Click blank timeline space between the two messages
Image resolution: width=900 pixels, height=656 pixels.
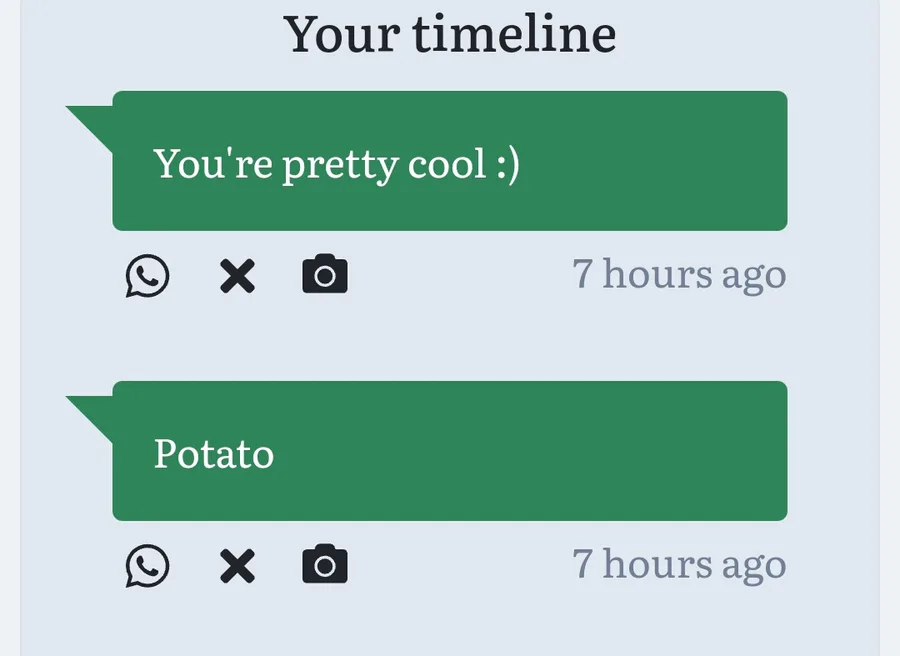(x=449, y=339)
